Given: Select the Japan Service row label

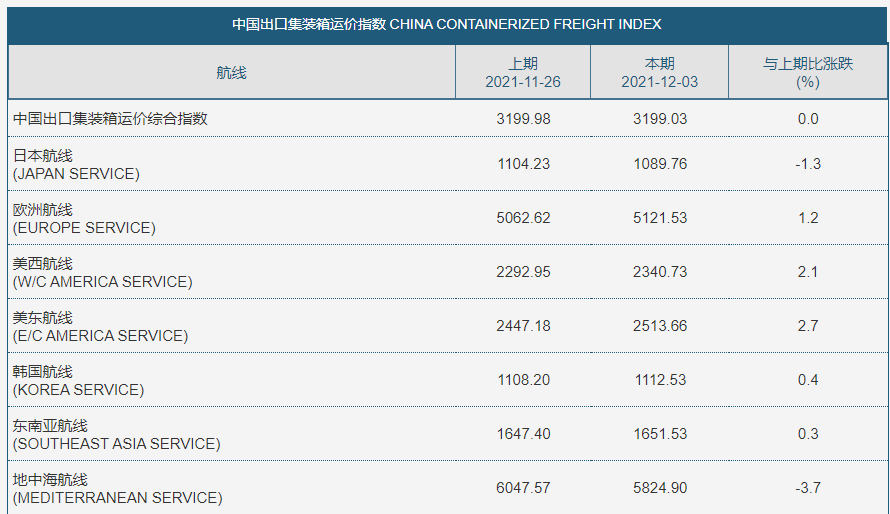Looking at the screenshot, I should pos(76,165).
